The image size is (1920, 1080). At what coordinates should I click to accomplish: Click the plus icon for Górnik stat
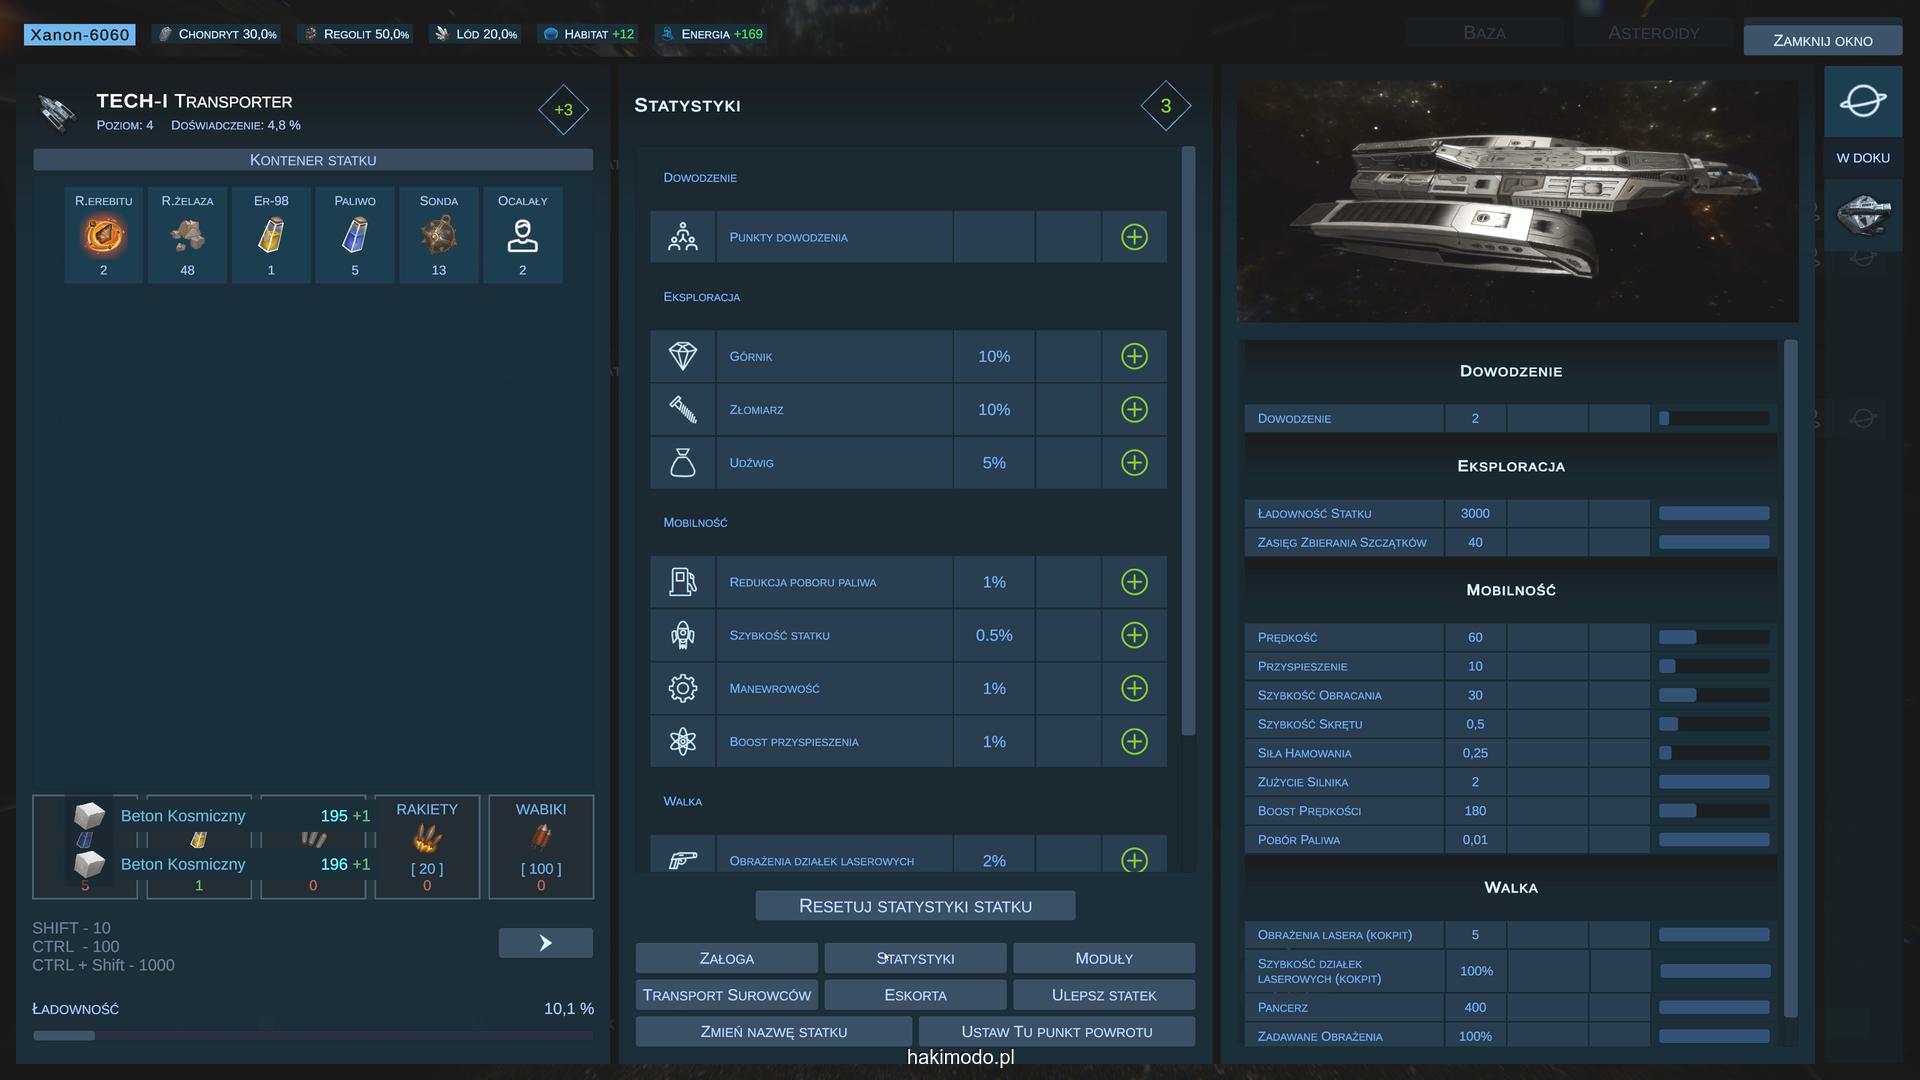click(x=1134, y=356)
